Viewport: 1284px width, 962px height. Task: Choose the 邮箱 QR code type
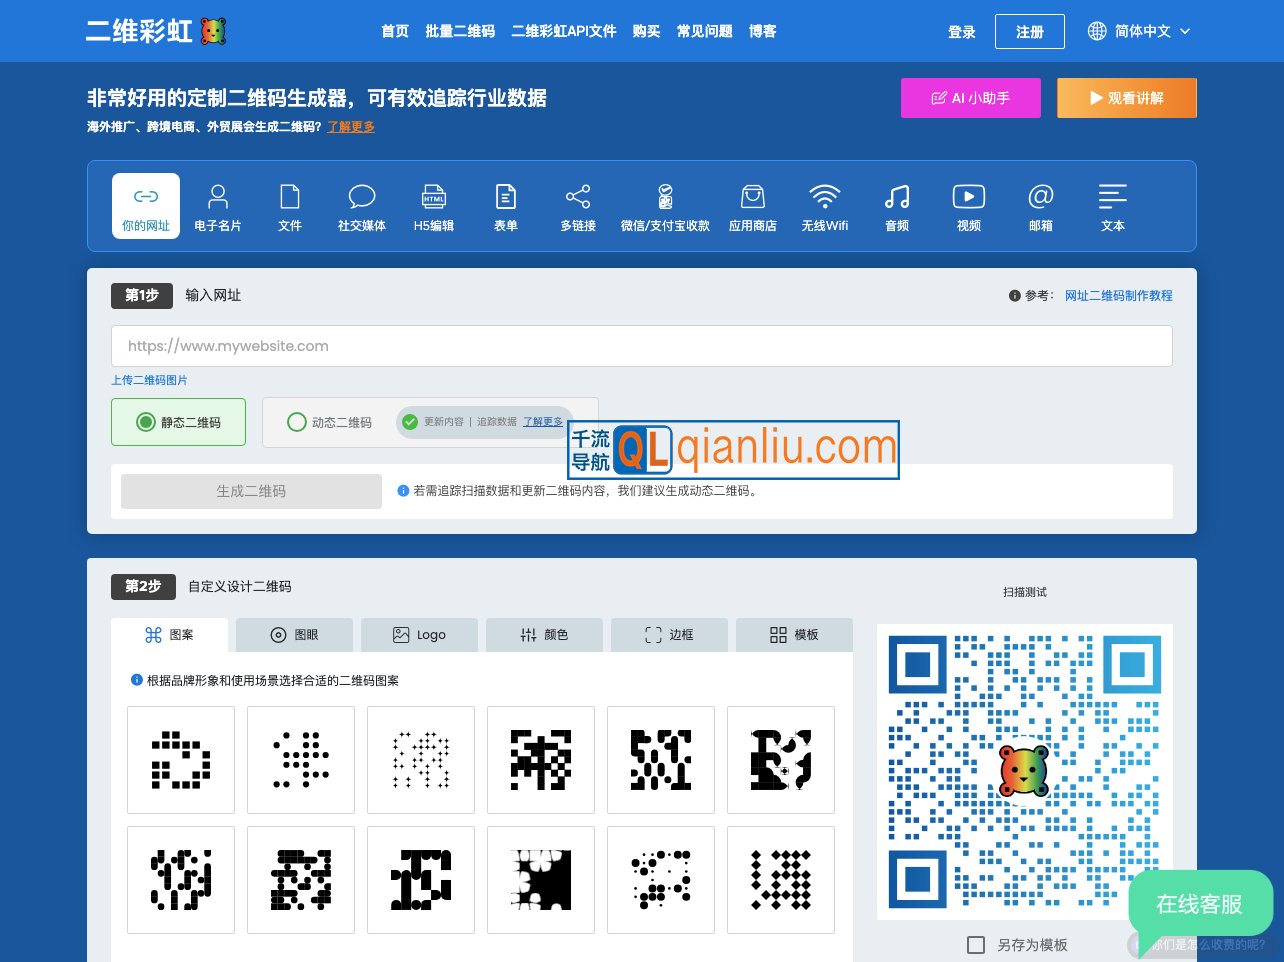(1041, 206)
